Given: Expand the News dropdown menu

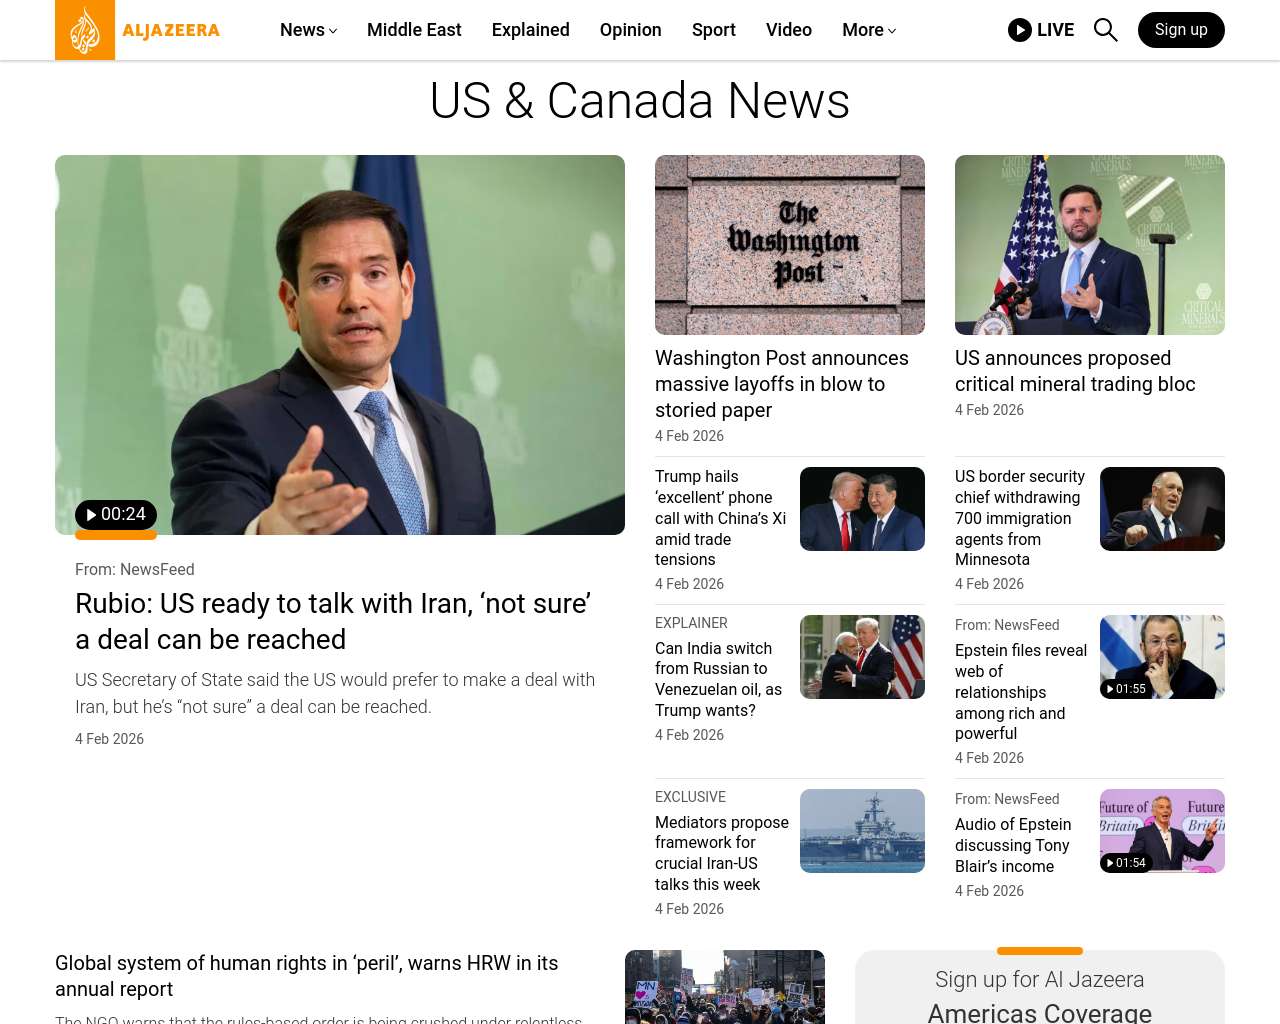Looking at the screenshot, I should 308,30.
